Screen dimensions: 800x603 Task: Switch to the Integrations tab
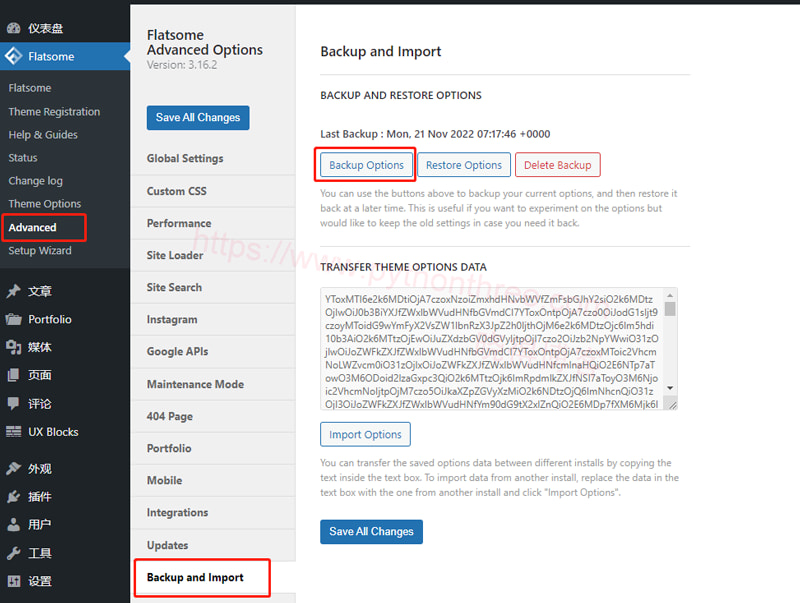pos(213,513)
